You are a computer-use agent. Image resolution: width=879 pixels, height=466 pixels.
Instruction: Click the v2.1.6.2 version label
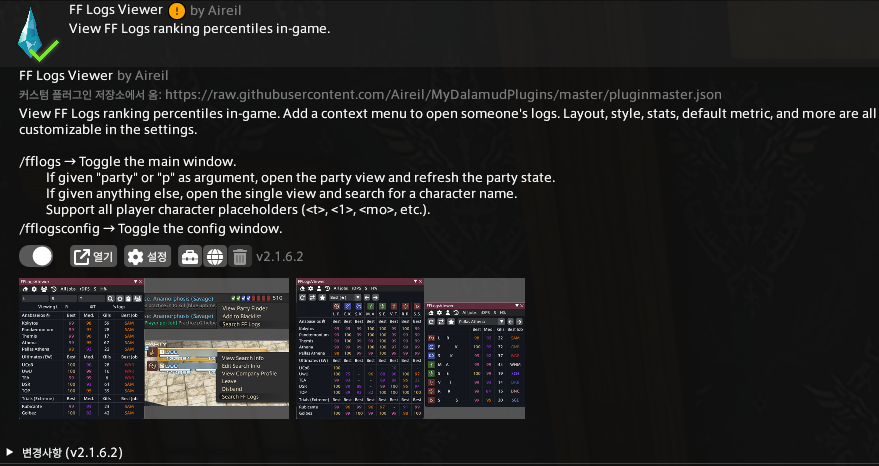tap(279, 257)
